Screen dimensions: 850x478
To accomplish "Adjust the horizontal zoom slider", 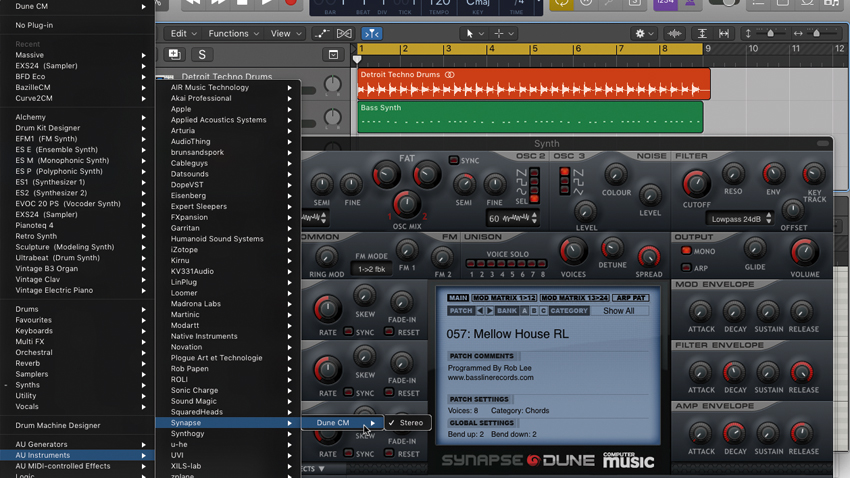I will pos(816,34).
